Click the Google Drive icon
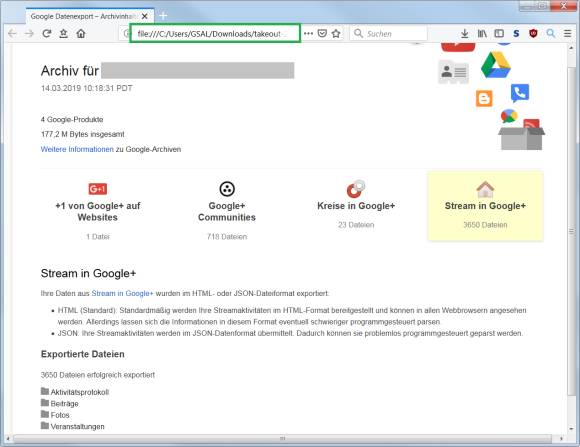Viewport: 580px width, 447px height. pyautogui.click(x=495, y=65)
